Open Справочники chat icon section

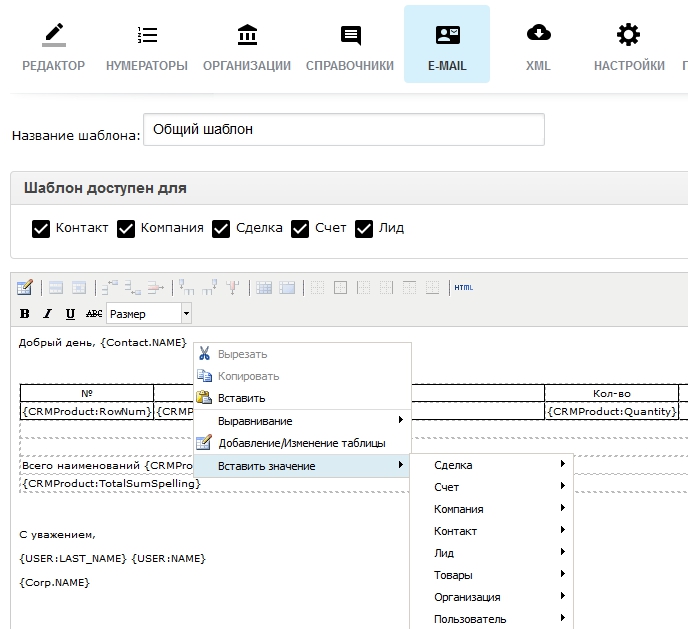point(350,46)
